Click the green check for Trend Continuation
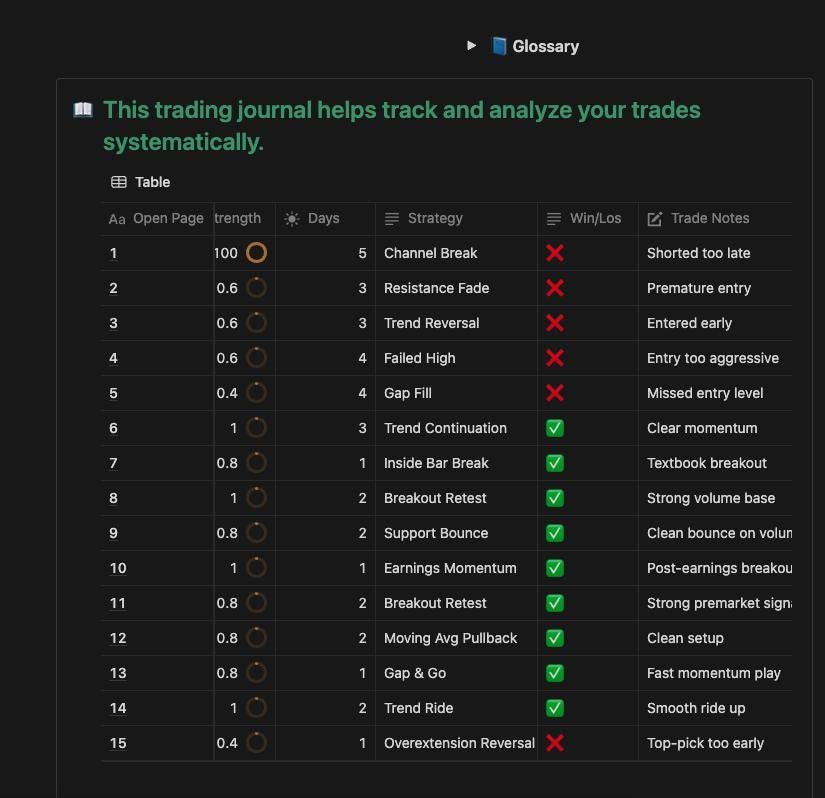Image resolution: width=825 pixels, height=798 pixels. (x=555, y=428)
